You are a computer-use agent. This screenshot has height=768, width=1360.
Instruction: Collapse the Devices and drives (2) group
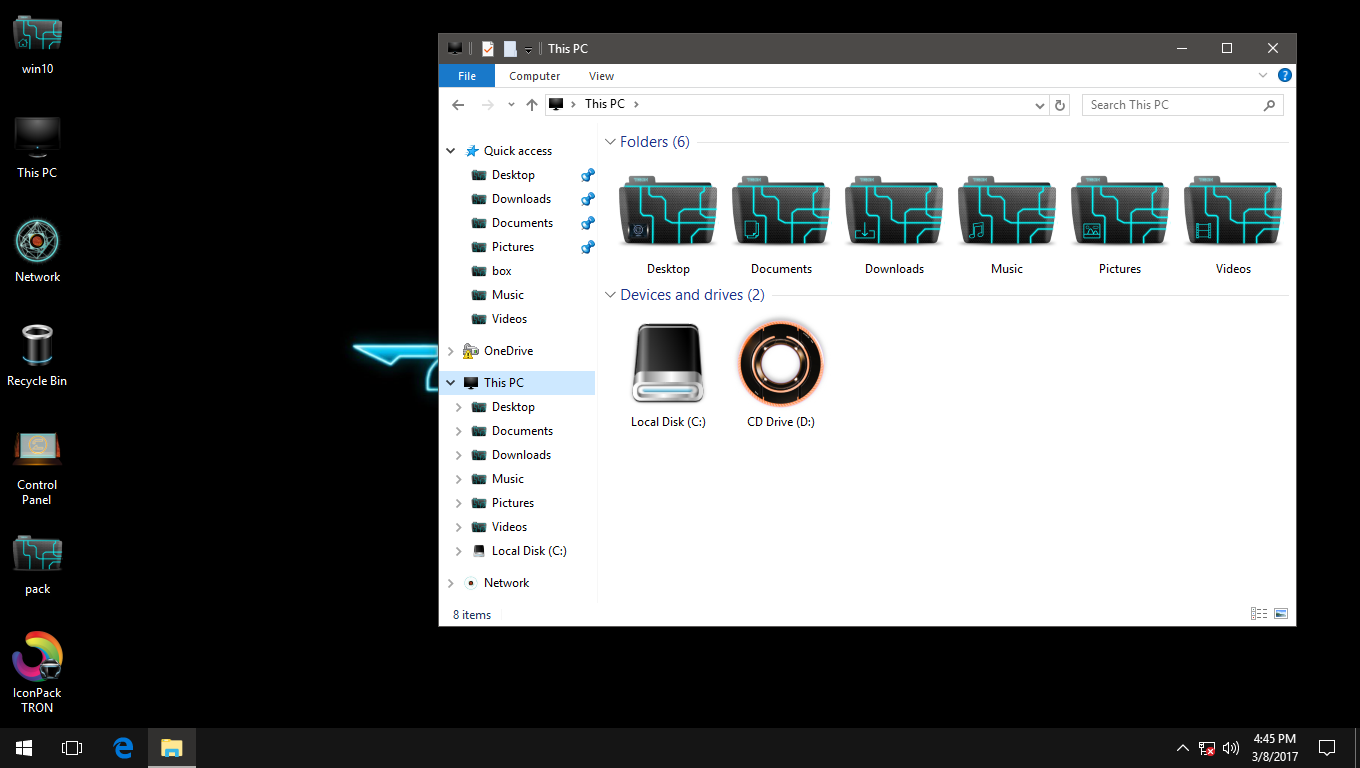pyautogui.click(x=610, y=295)
